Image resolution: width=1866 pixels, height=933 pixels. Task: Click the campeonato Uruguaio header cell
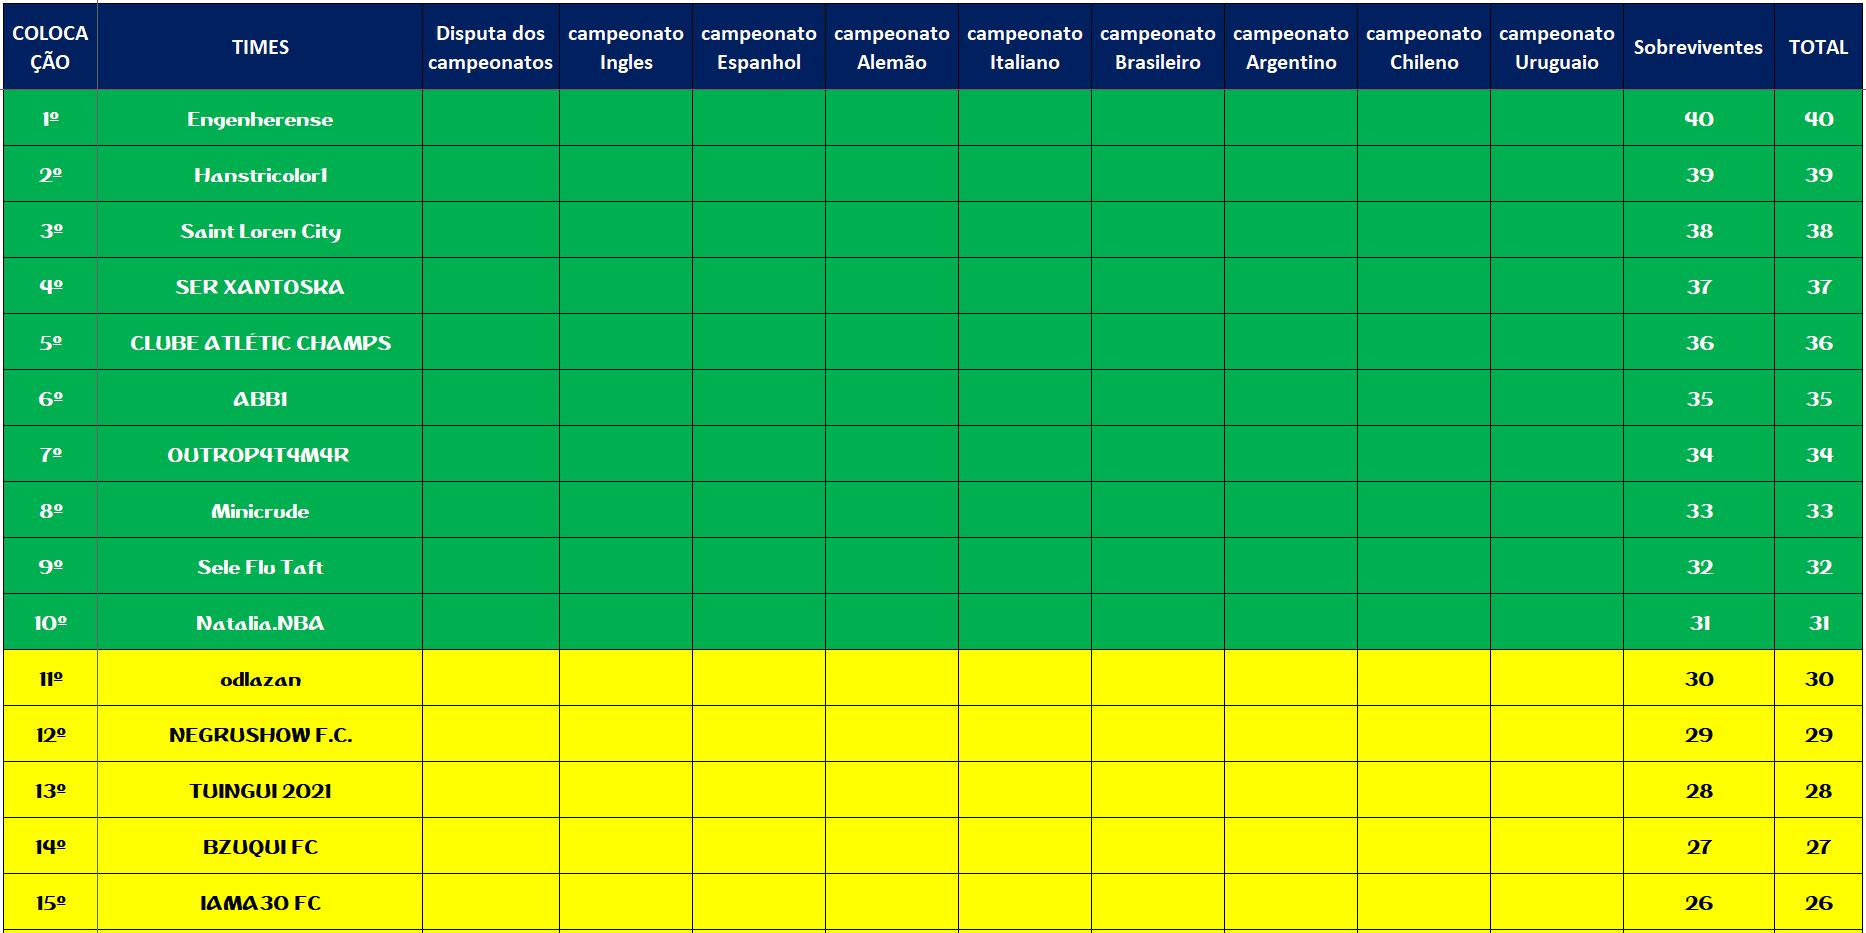click(x=1556, y=47)
